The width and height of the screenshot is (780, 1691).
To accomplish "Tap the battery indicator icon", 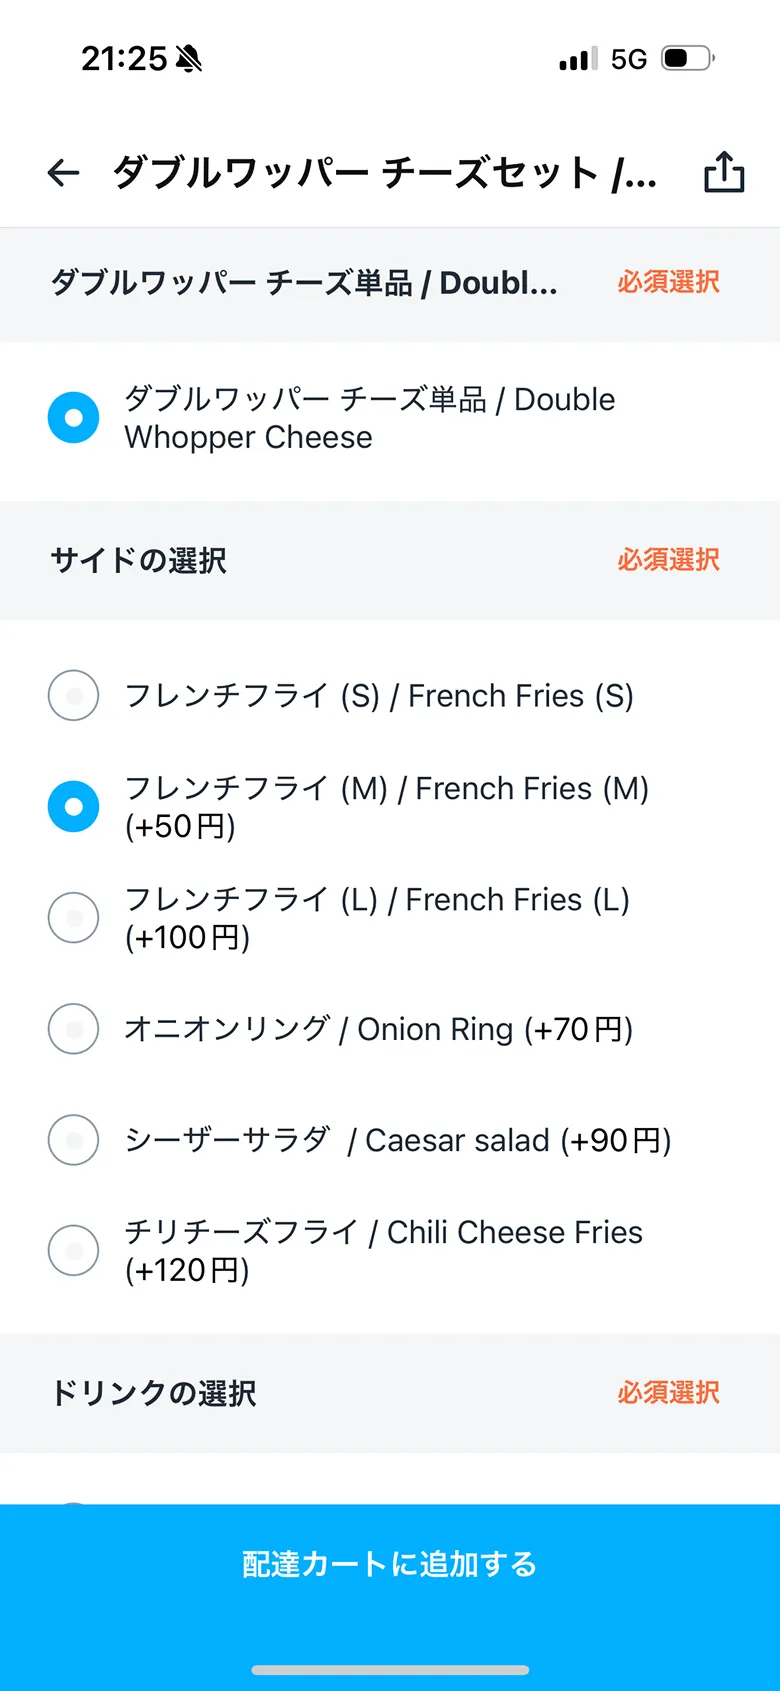I will [688, 58].
